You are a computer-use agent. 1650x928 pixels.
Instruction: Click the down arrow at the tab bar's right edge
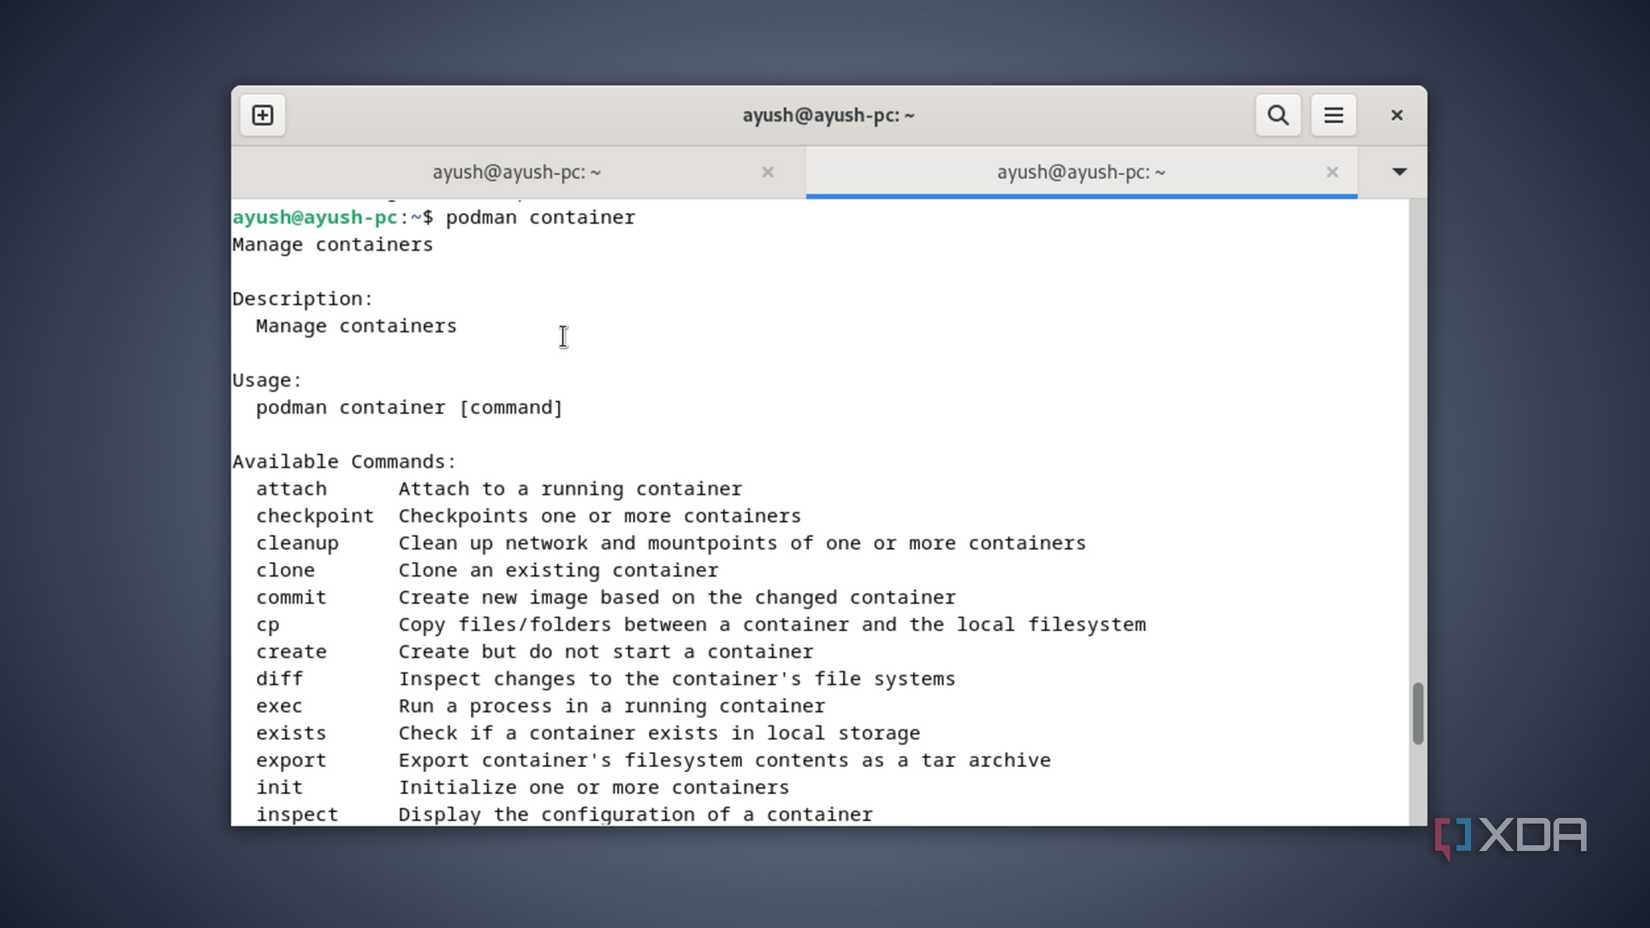pyautogui.click(x=1397, y=172)
